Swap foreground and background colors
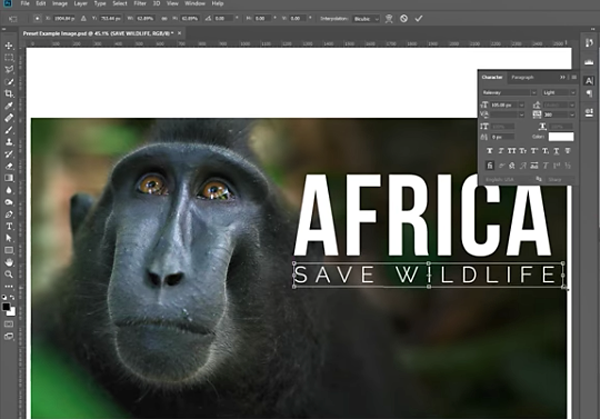 point(12,297)
